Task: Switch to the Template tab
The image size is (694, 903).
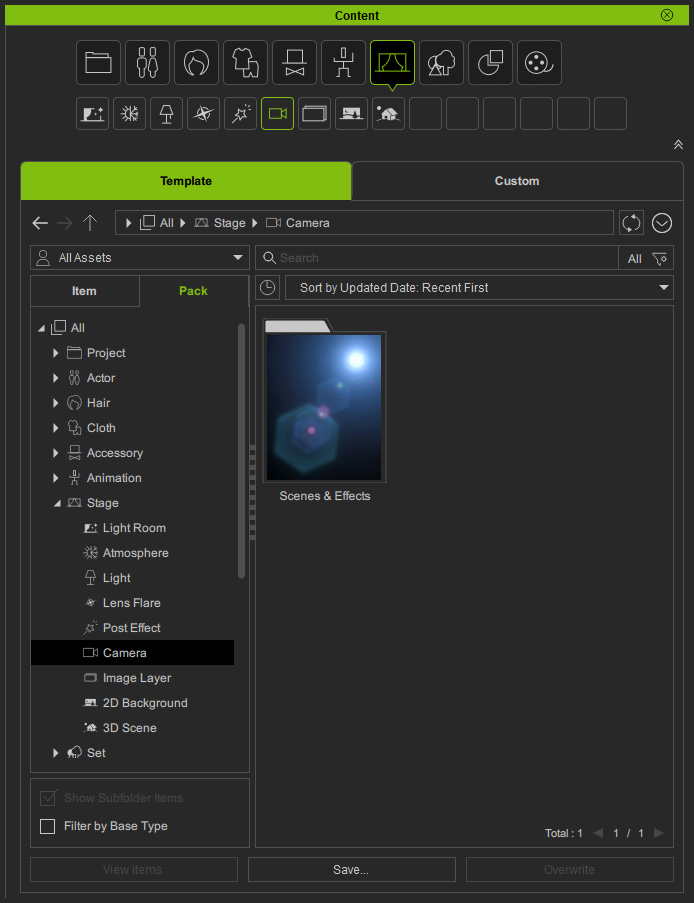Action: tap(186, 181)
